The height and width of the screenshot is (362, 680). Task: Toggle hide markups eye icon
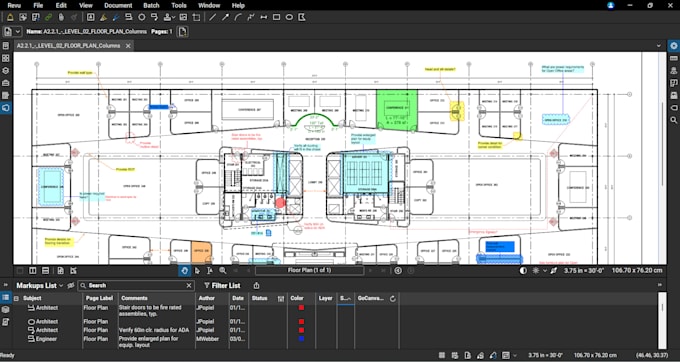(x=71, y=285)
